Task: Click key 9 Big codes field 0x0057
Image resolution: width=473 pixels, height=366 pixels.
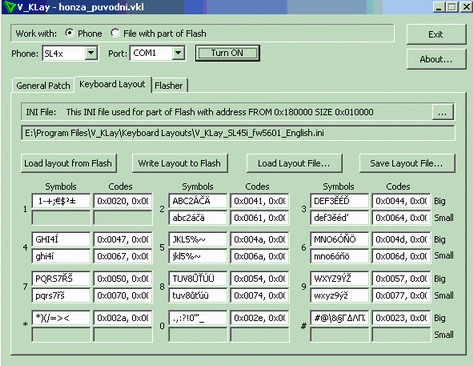Action: pyautogui.click(x=401, y=278)
